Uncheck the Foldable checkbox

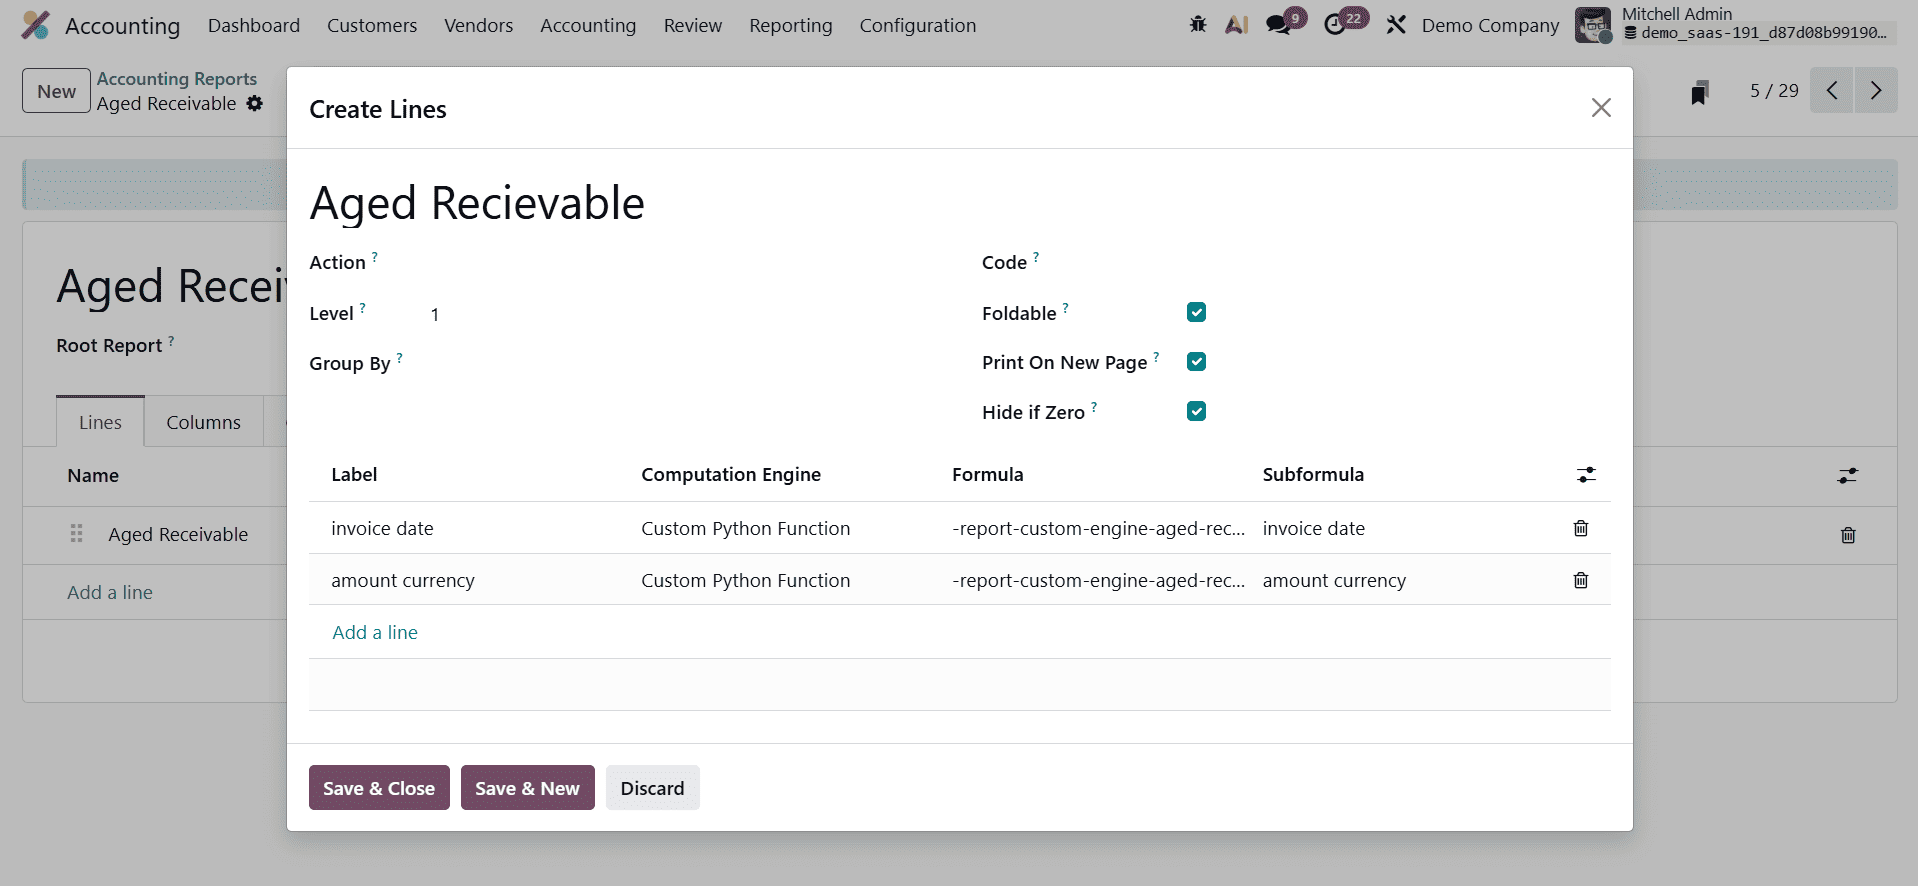(x=1196, y=312)
